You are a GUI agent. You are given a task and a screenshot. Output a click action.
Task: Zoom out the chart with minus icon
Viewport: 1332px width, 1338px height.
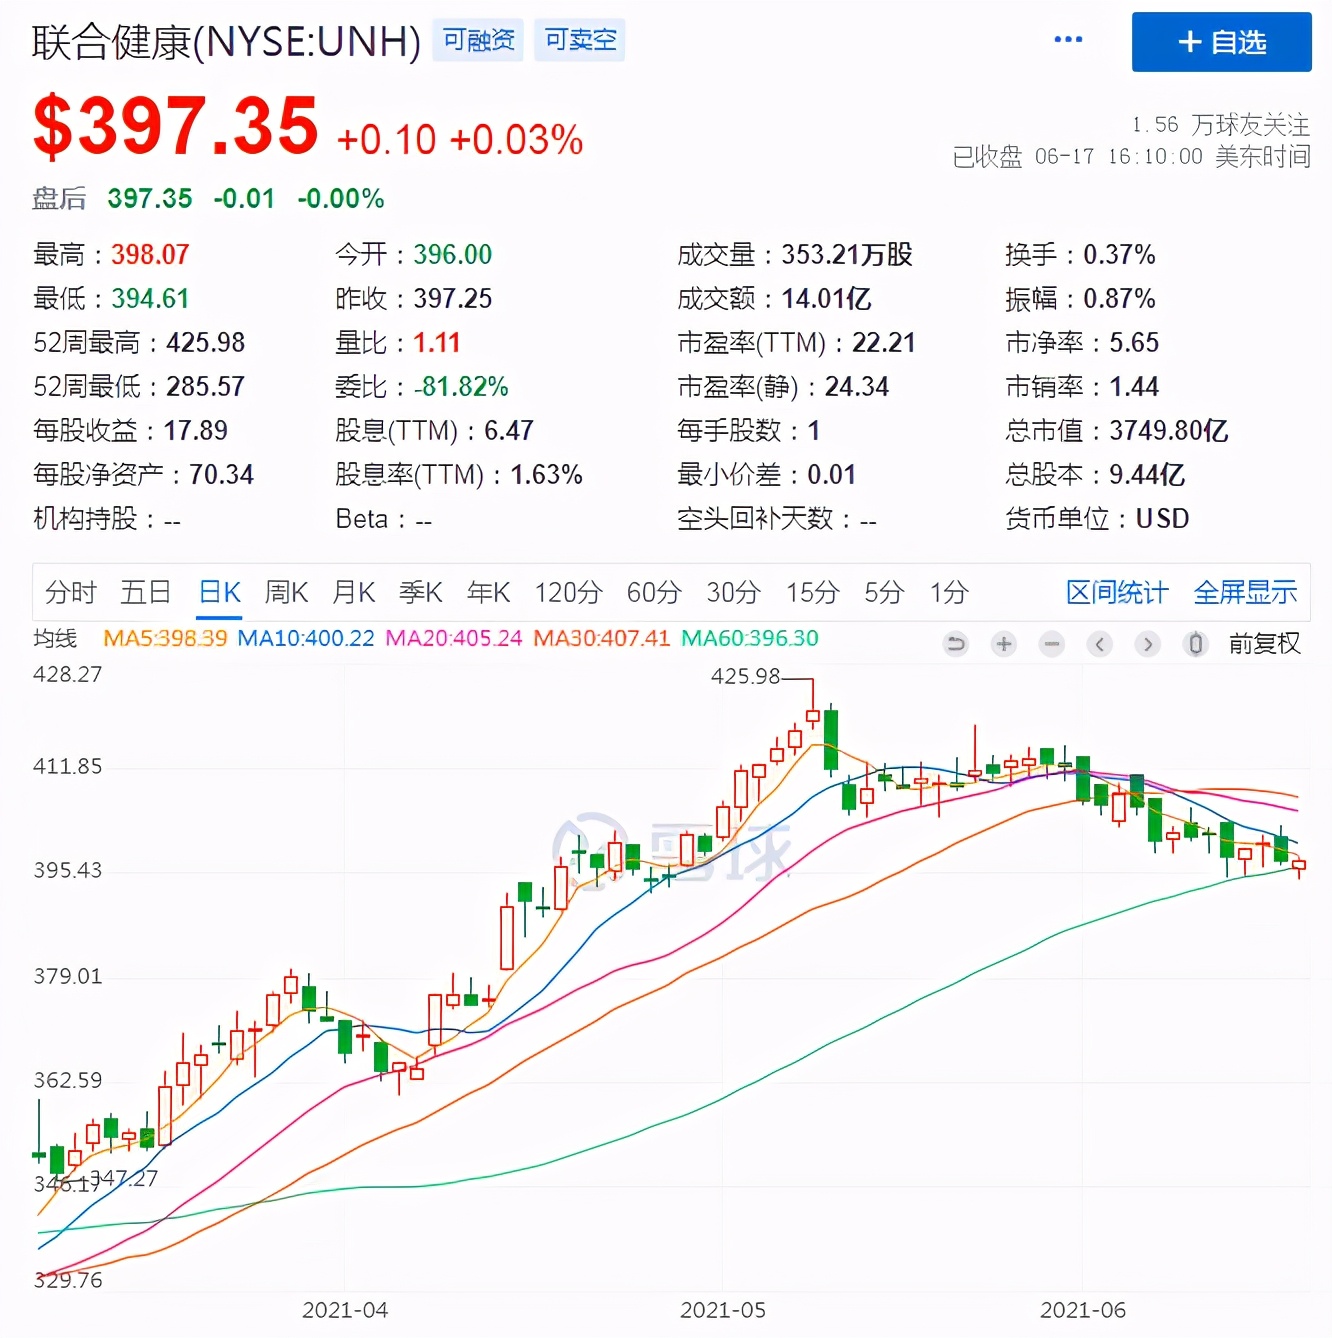coord(1052,644)
